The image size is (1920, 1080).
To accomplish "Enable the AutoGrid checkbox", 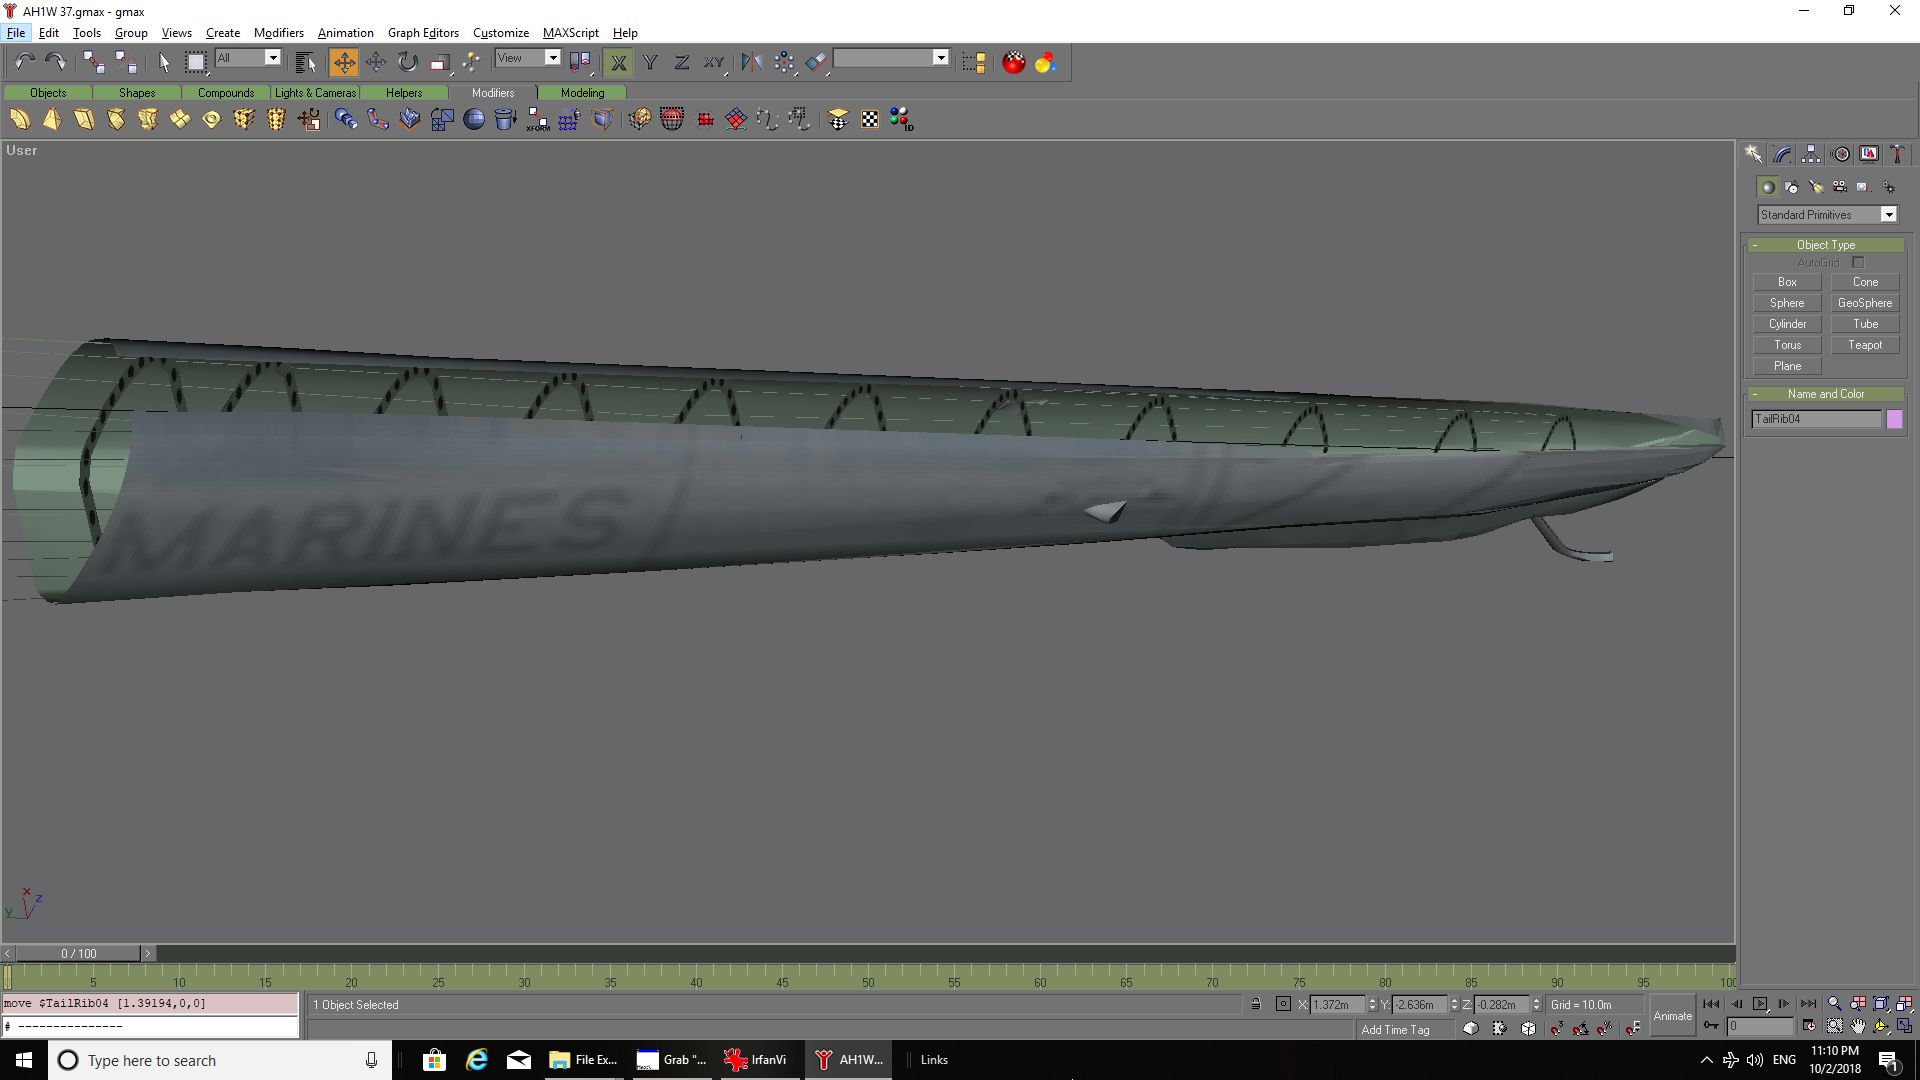I will pos(1858,263).
